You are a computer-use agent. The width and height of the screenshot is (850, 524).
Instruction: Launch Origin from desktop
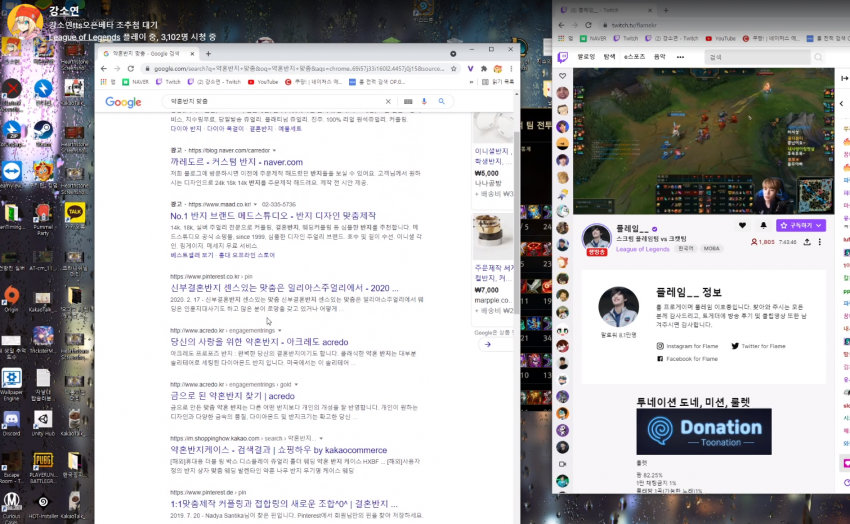(11, 299)
